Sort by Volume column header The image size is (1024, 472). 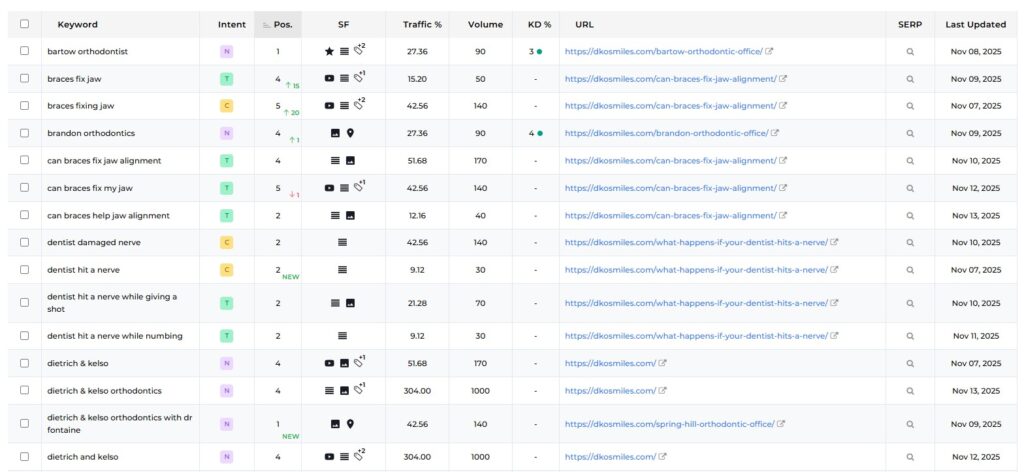[x=485, y=25]
